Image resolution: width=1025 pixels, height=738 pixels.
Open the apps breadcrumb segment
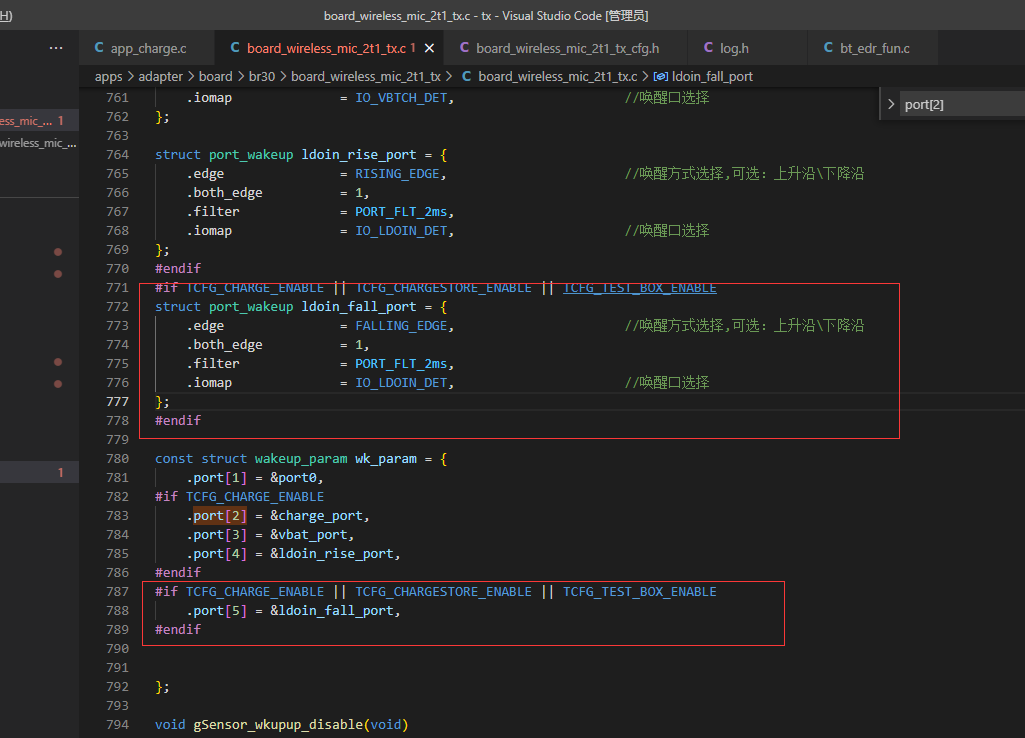point(109,77)
